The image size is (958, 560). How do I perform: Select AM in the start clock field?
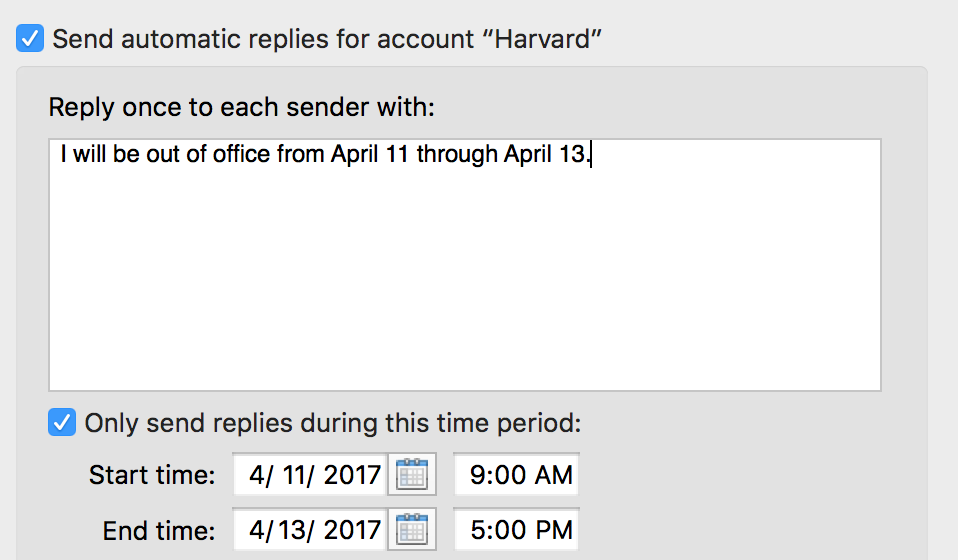click(554, 475)
